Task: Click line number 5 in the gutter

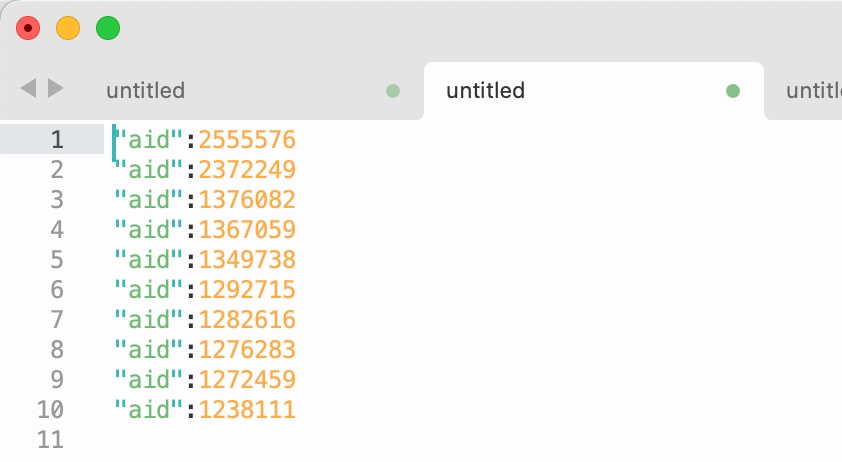Action: click(56, 260)
